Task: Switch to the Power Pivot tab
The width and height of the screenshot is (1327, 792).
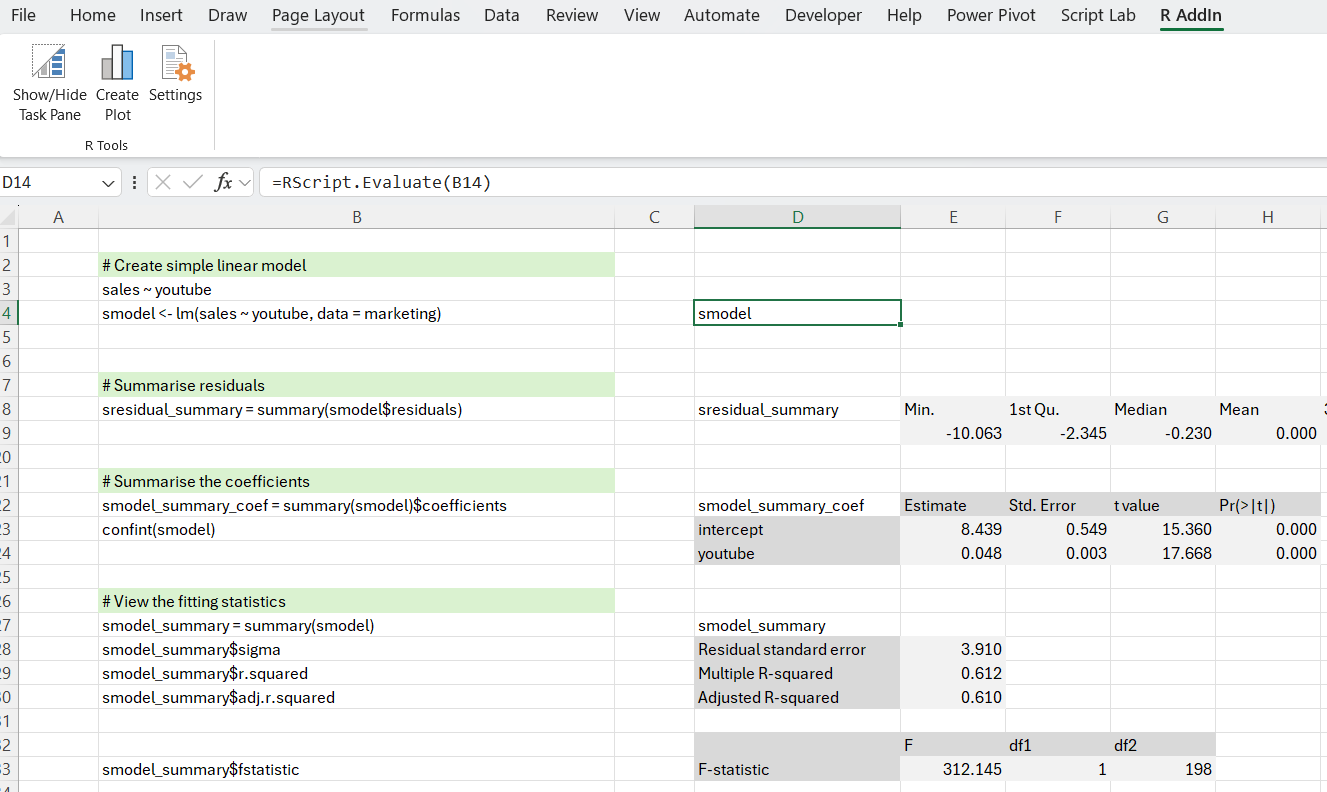Action: click(x=991, y=15)
